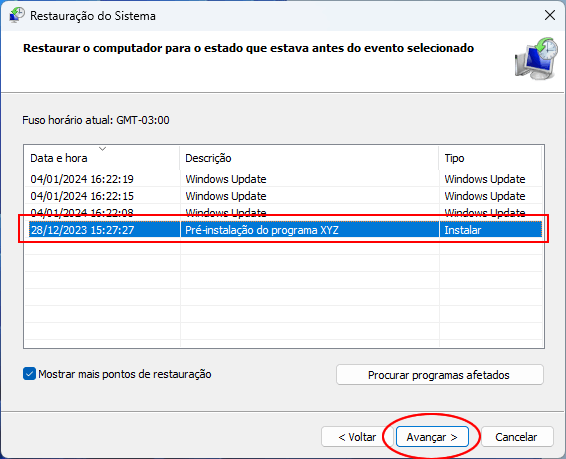This screenshot has height=459, width=566.
Task: Sort by the Data e hora column
Action: pos(102,158)
